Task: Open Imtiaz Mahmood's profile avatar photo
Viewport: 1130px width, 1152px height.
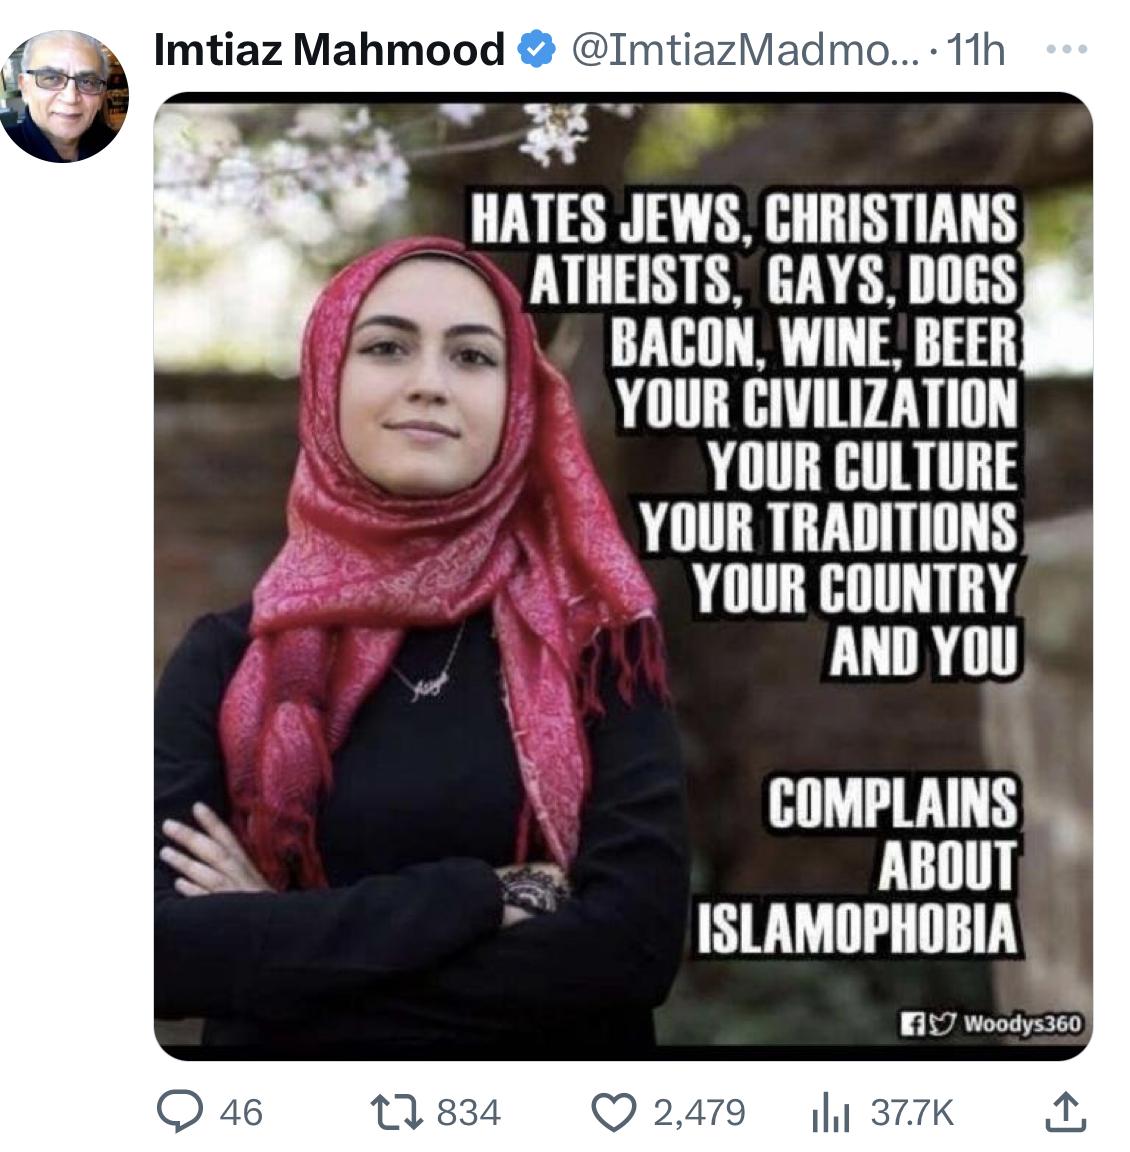Action: pos(64,96)
